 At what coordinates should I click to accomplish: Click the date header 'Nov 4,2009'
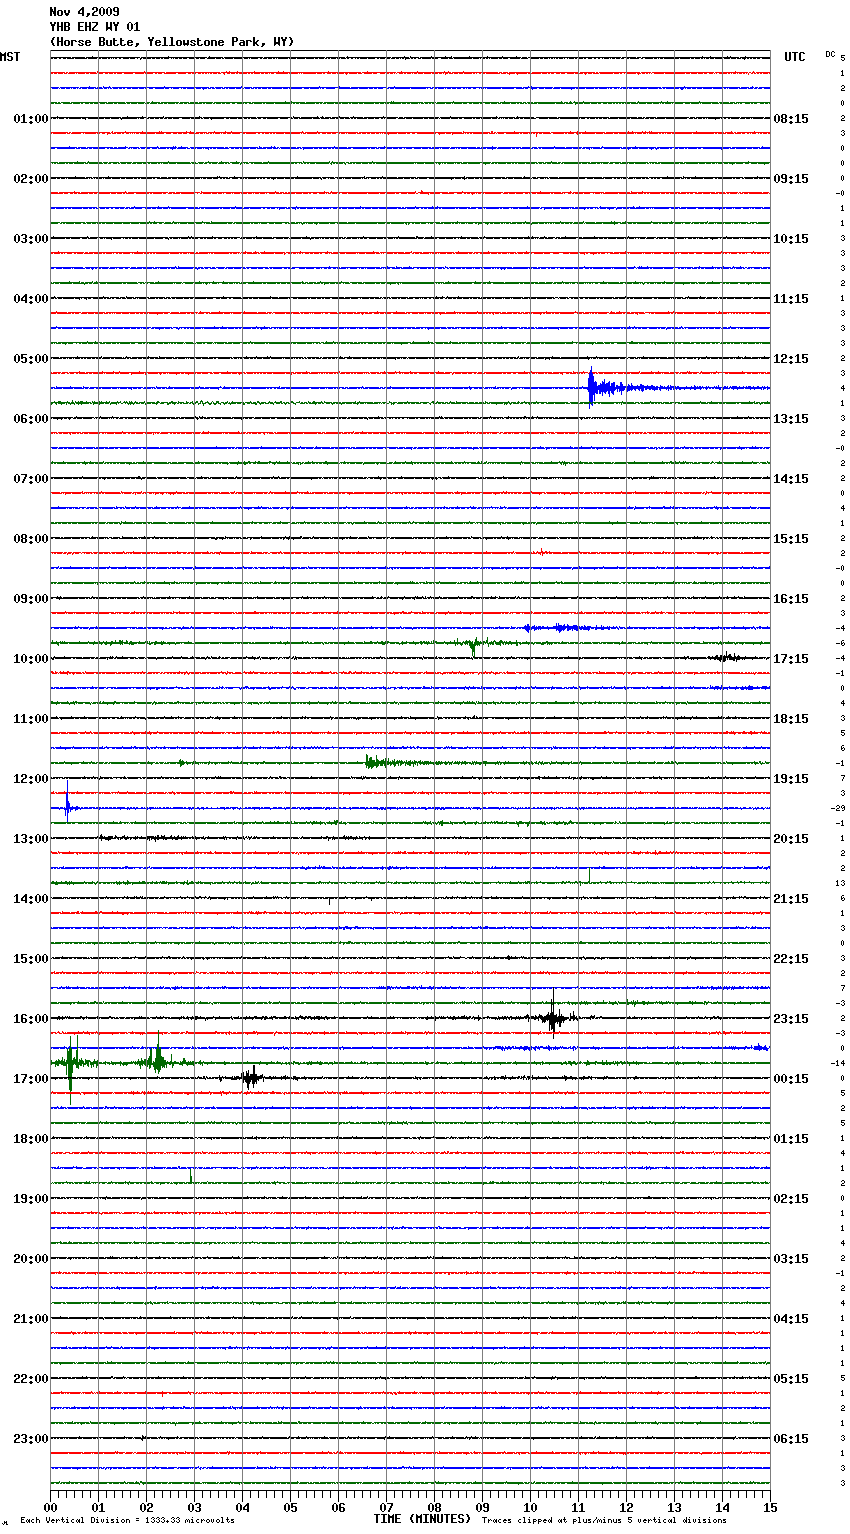point(84,12)
